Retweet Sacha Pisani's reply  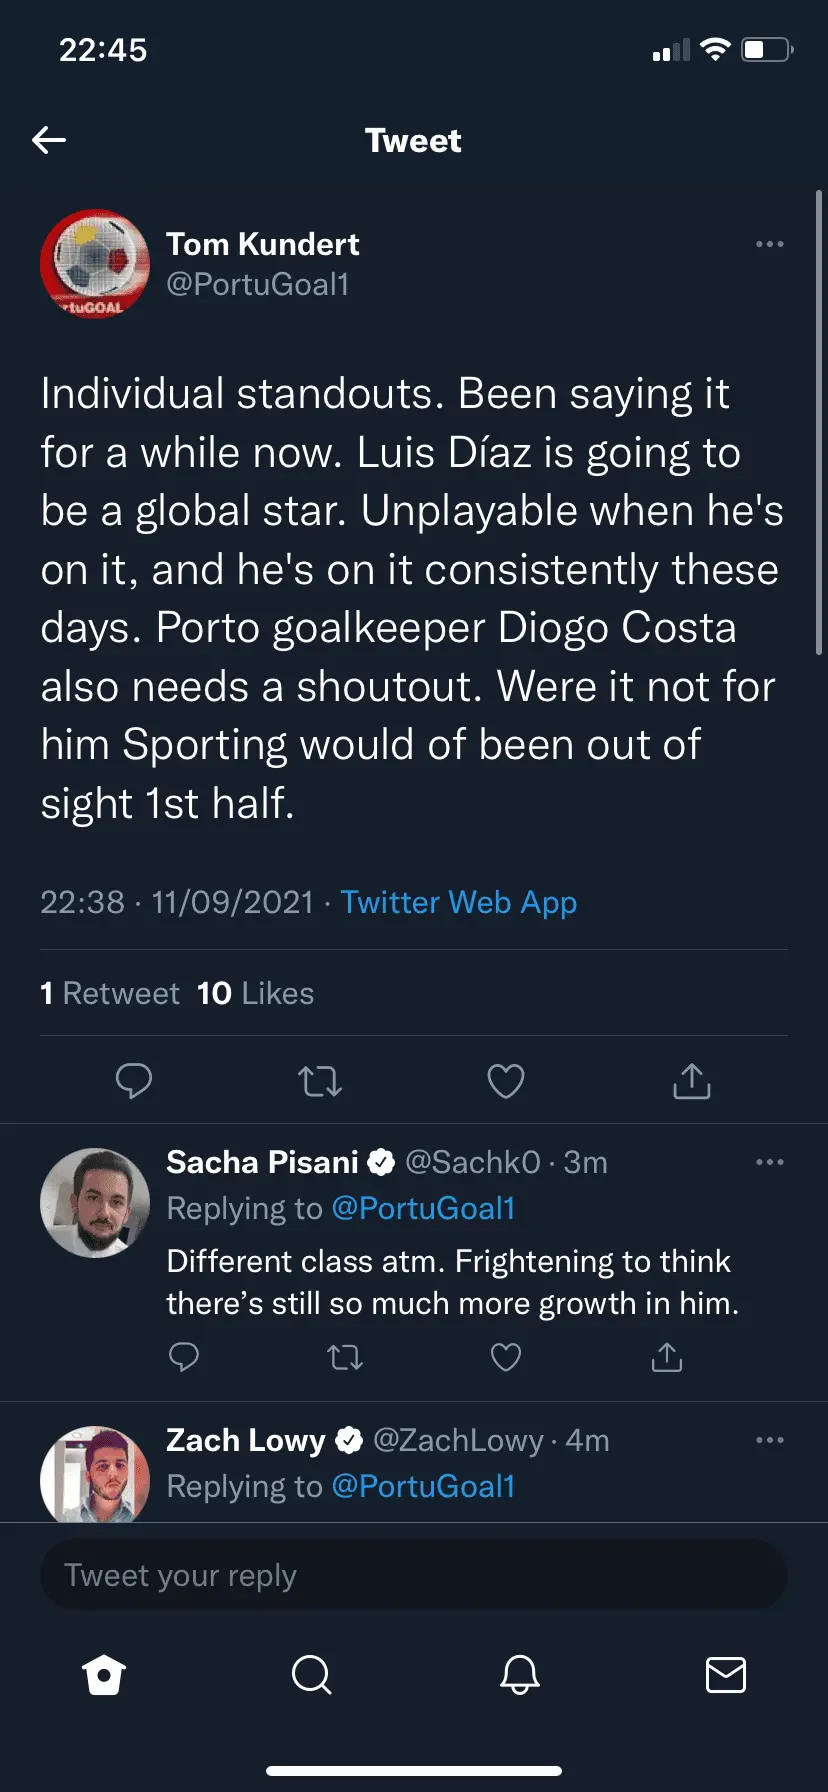click(345, 1357)
